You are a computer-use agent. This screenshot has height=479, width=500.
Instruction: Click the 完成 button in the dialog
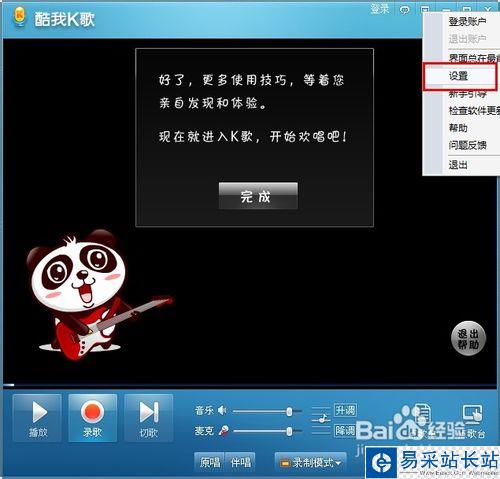pos(258,196)
